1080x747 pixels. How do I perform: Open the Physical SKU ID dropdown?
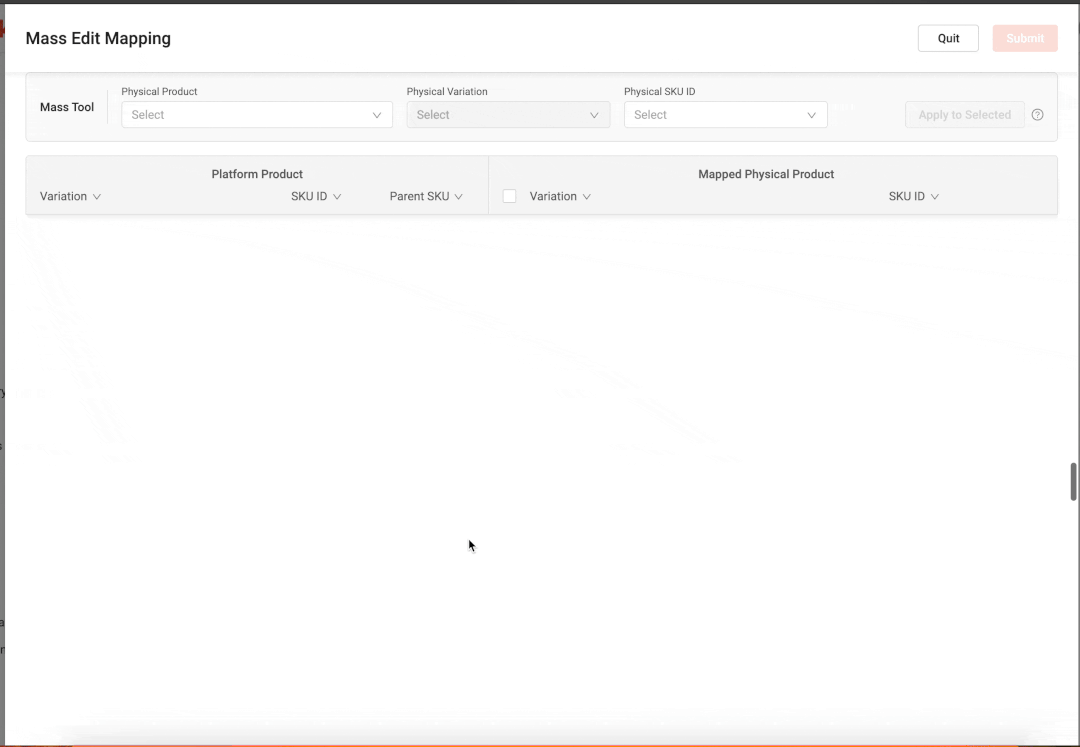coord(725,115)
